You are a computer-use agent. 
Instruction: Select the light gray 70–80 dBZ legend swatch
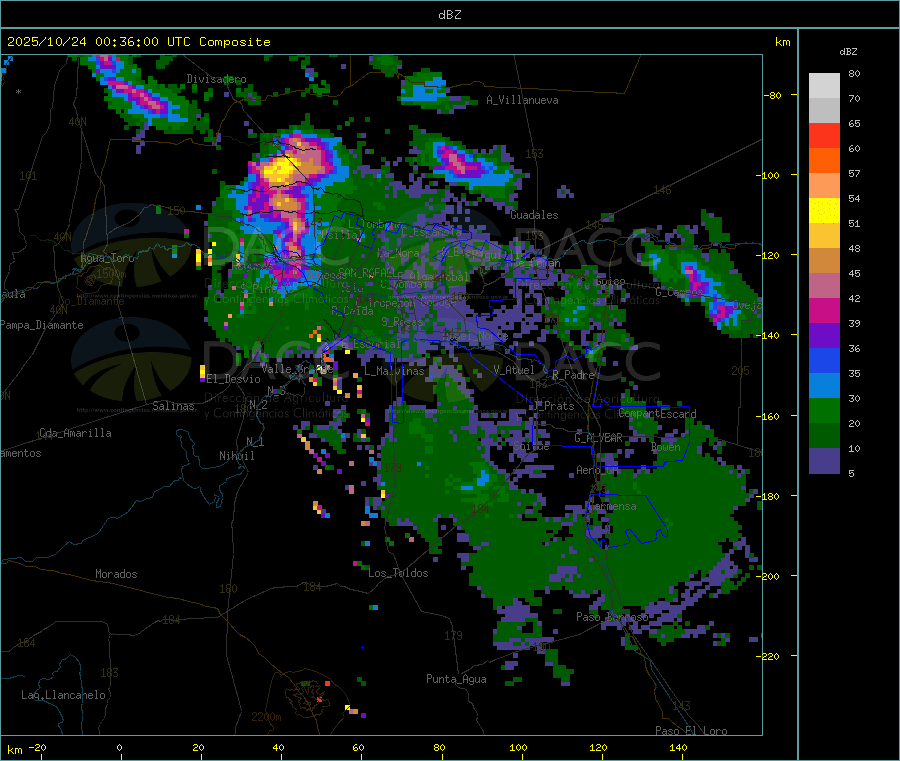tap(824, 86)
